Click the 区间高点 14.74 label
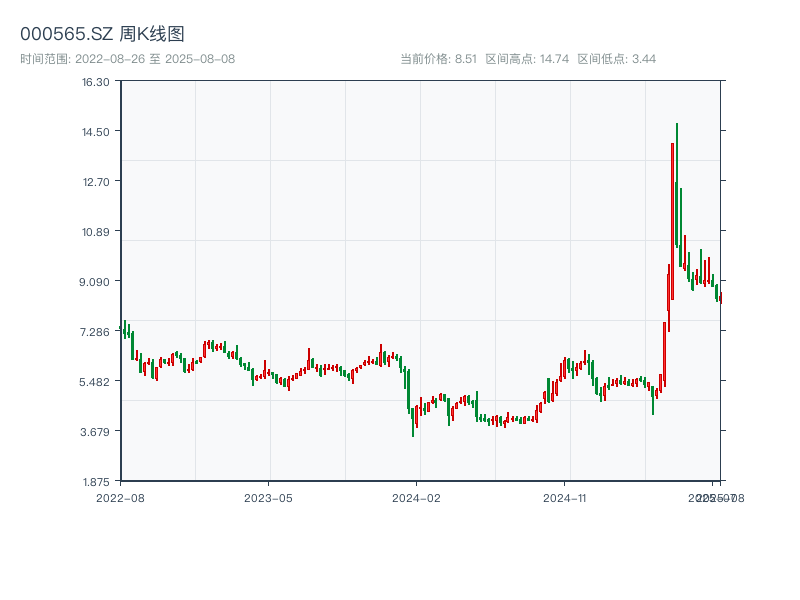The image size is (800, 600). pos(527,59)
